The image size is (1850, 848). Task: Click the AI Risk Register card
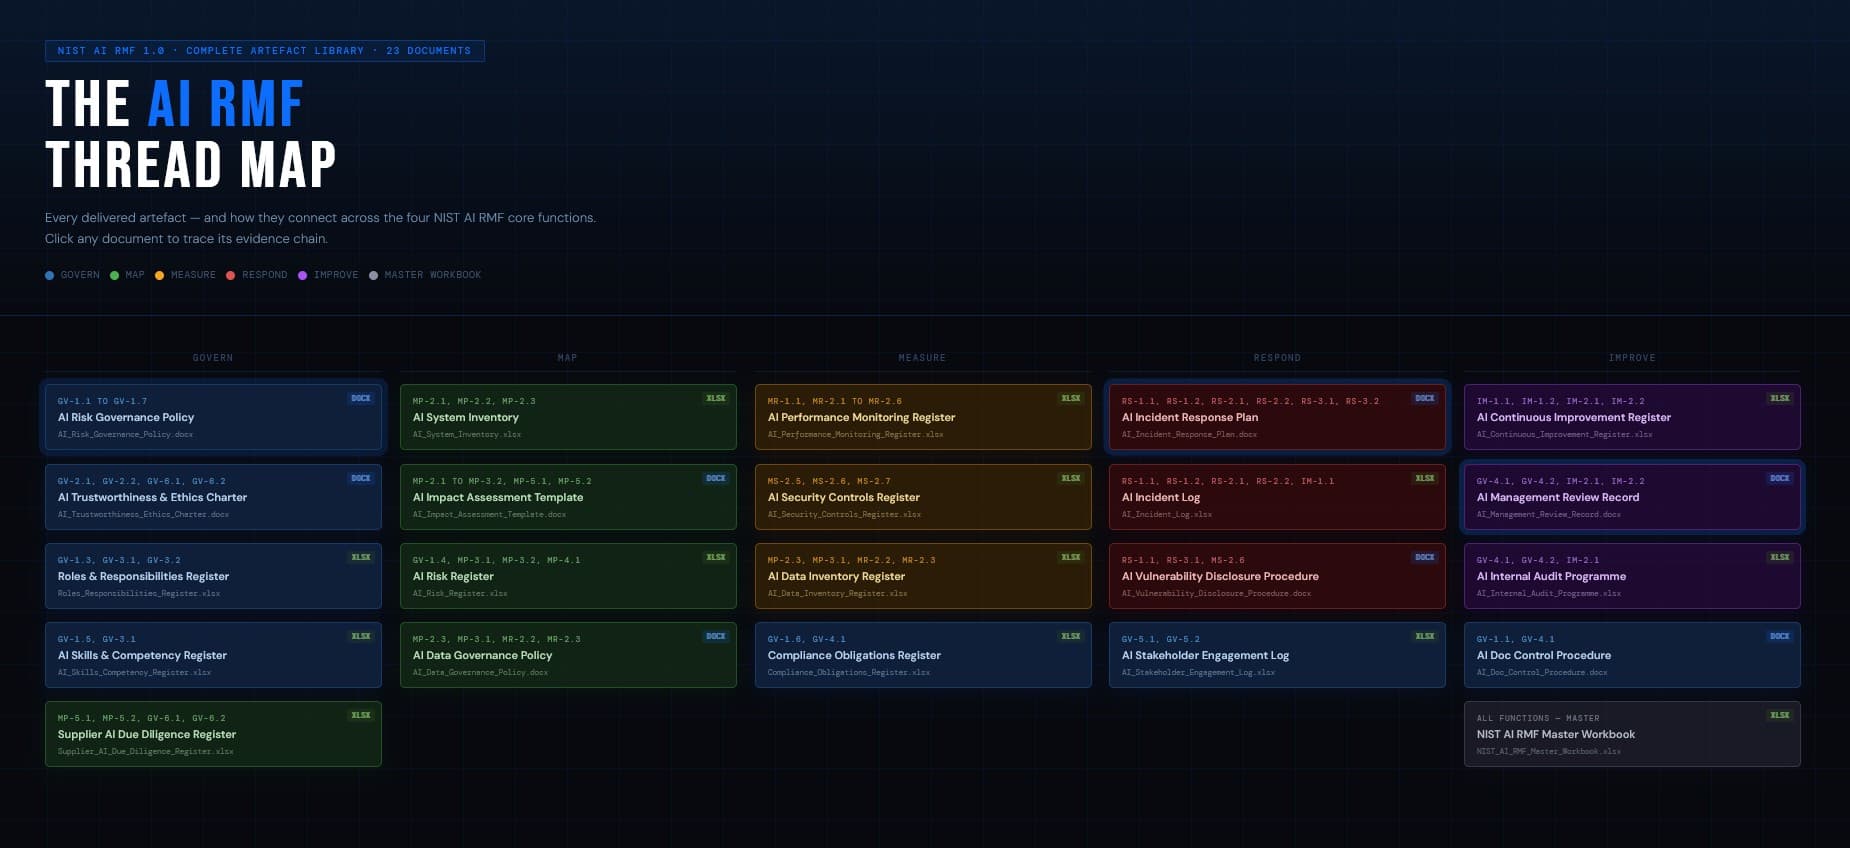(568, 576)
